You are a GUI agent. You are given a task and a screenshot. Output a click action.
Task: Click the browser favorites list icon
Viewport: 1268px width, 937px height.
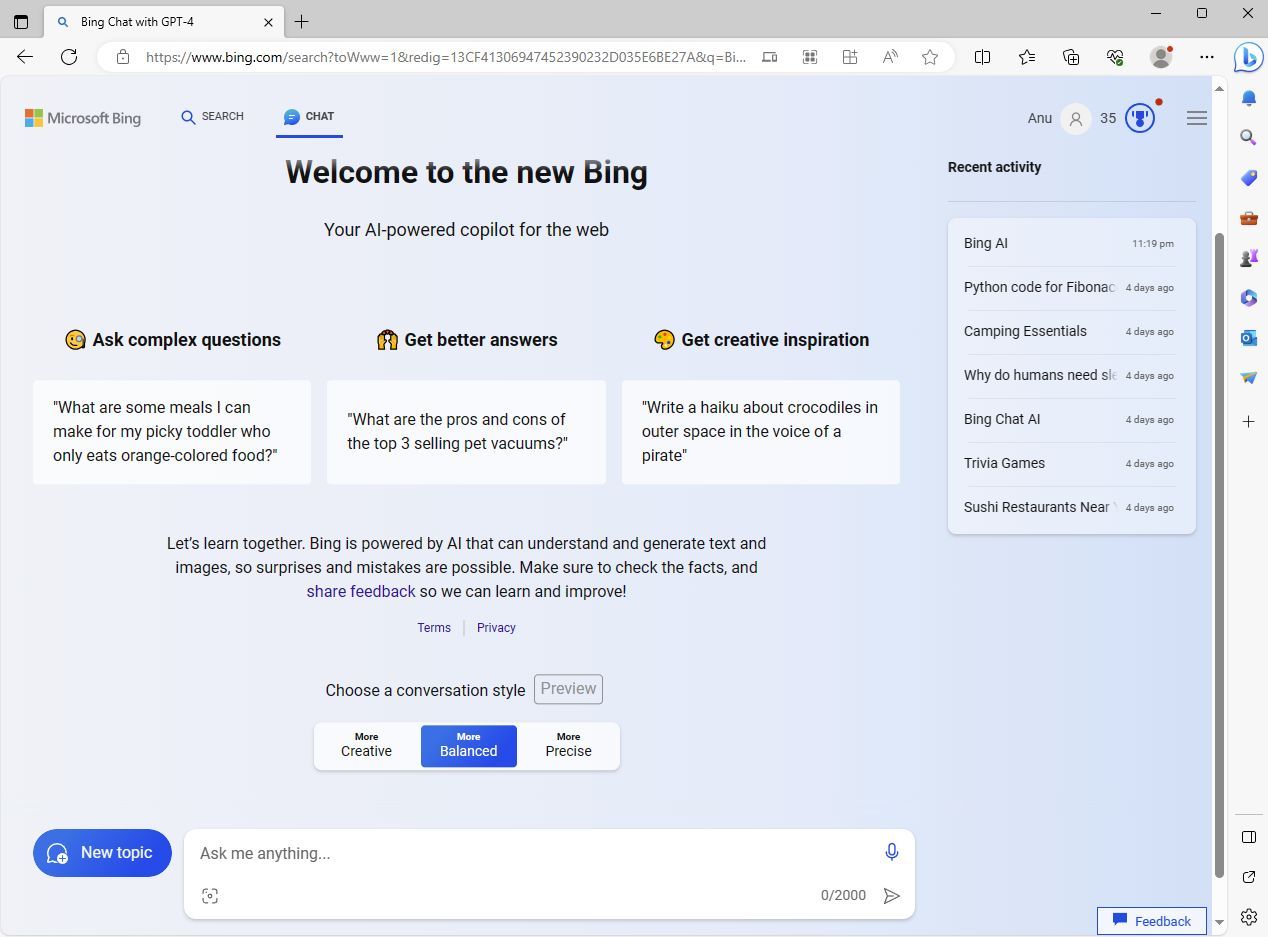[x=1027, y=57]
